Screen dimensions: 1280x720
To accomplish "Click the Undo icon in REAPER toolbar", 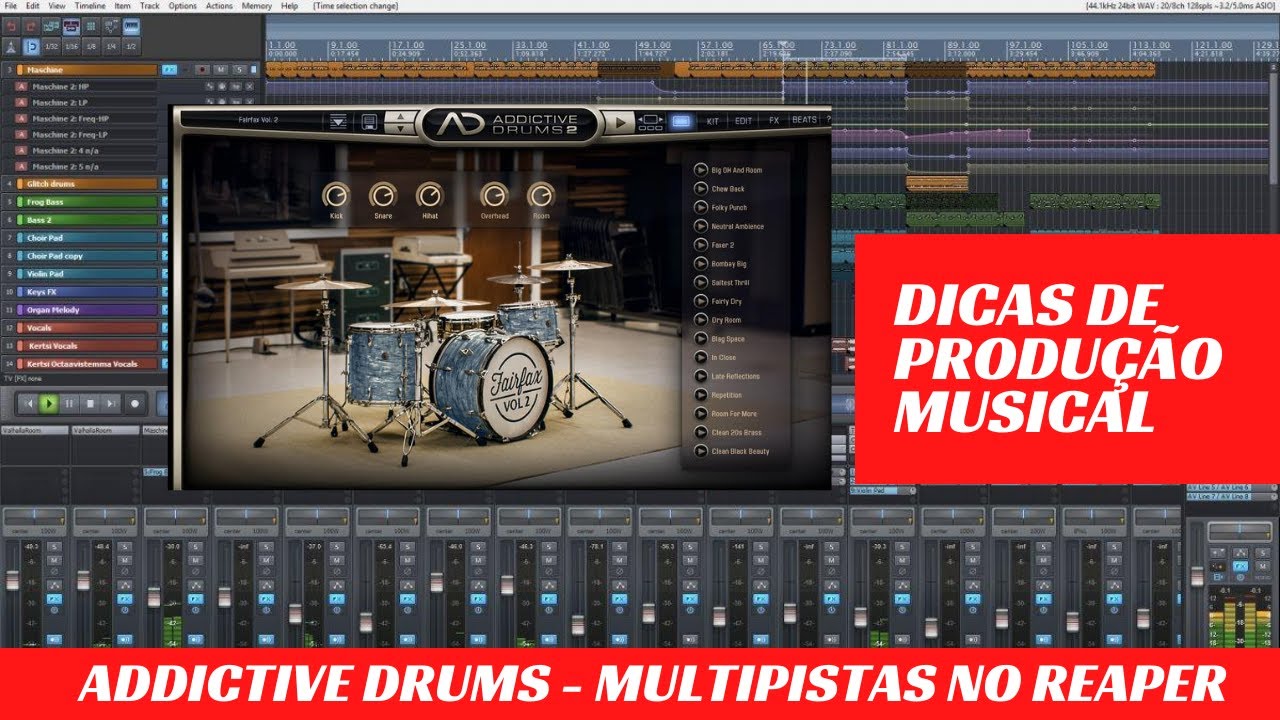I will 11,26.
